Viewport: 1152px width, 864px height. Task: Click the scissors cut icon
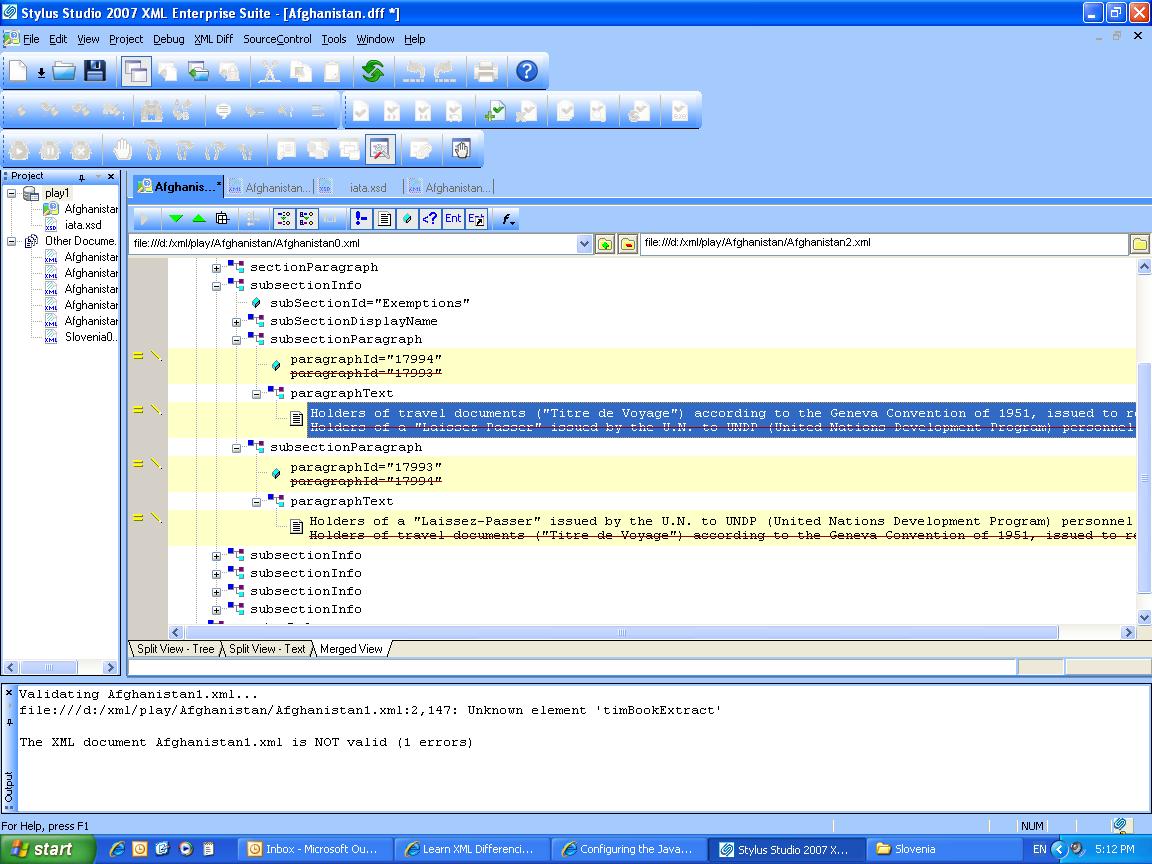(x=270, y=71)
